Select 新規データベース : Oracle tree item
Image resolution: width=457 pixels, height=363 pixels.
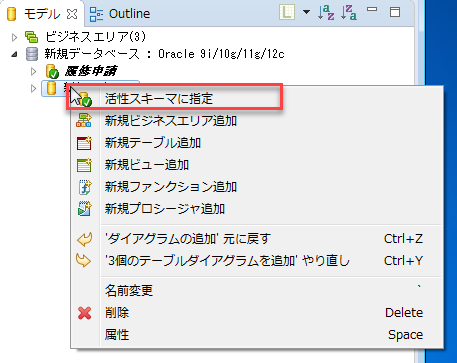coord(164,54)
